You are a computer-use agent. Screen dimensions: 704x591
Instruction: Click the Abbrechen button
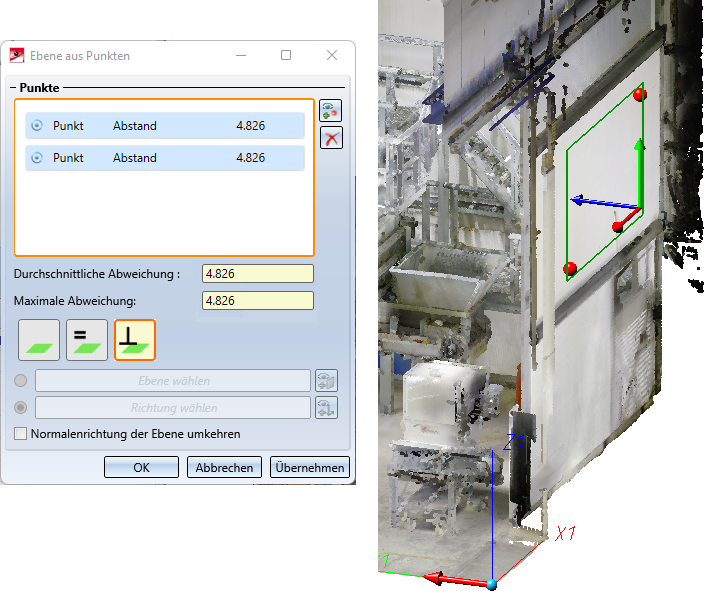click(224, 467)
